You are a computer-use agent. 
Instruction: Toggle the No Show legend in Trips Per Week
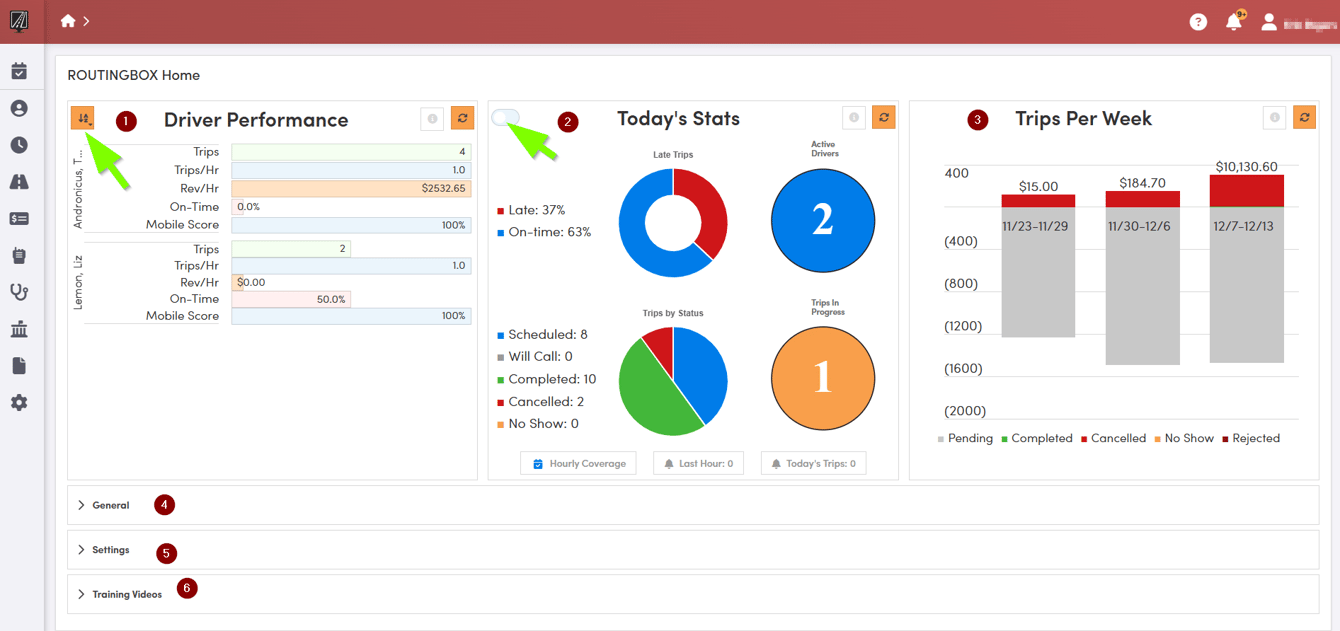pyautogui.click(x=1183, y=438)
